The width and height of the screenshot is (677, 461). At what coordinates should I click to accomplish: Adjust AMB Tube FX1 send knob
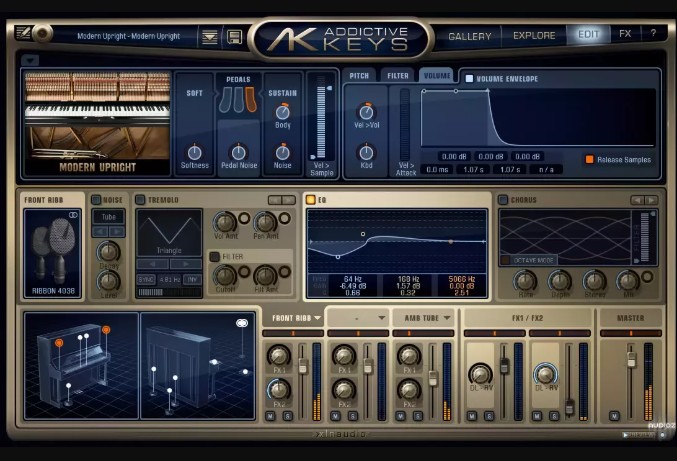(409, 356)
